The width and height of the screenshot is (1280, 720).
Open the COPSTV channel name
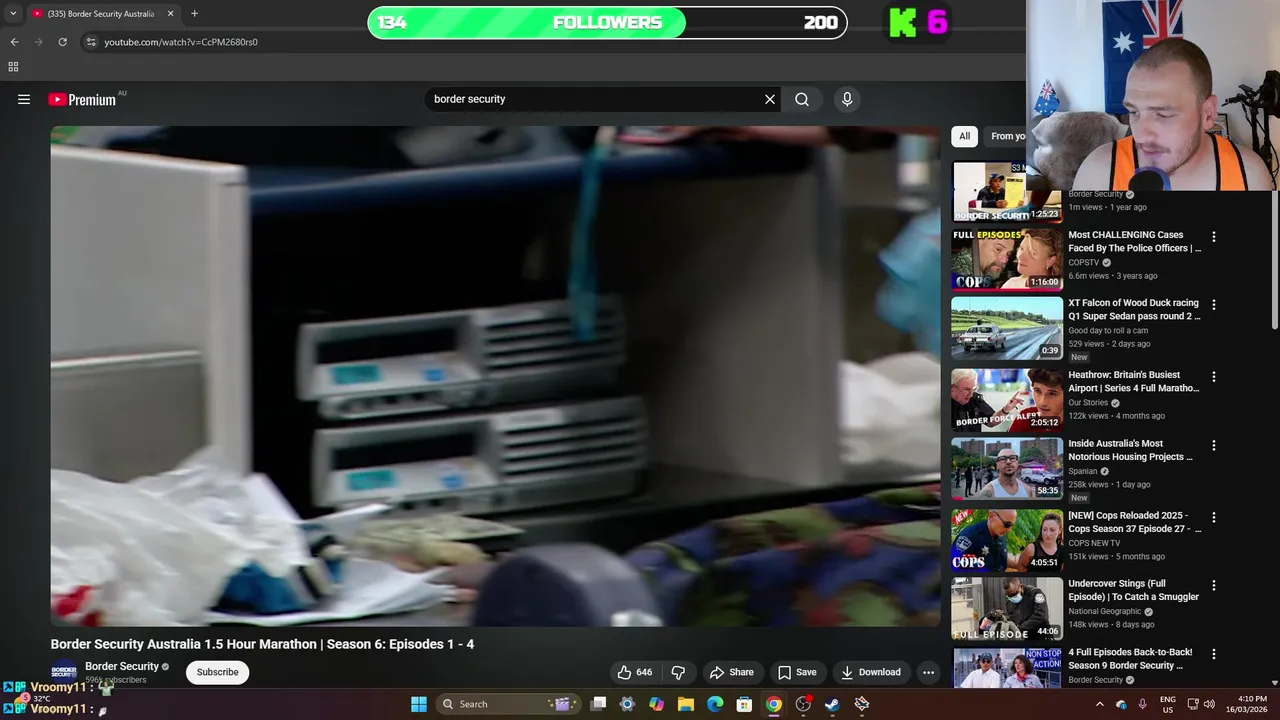click(x=1084, y=263)
